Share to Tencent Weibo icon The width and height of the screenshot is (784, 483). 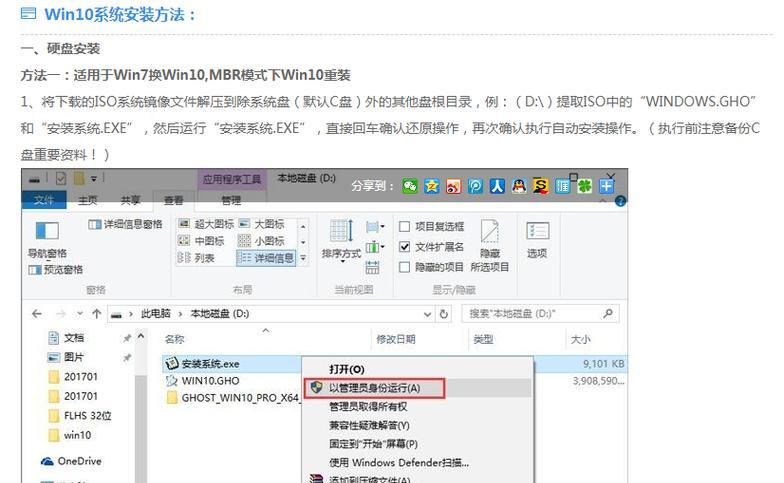pos(475,186)
